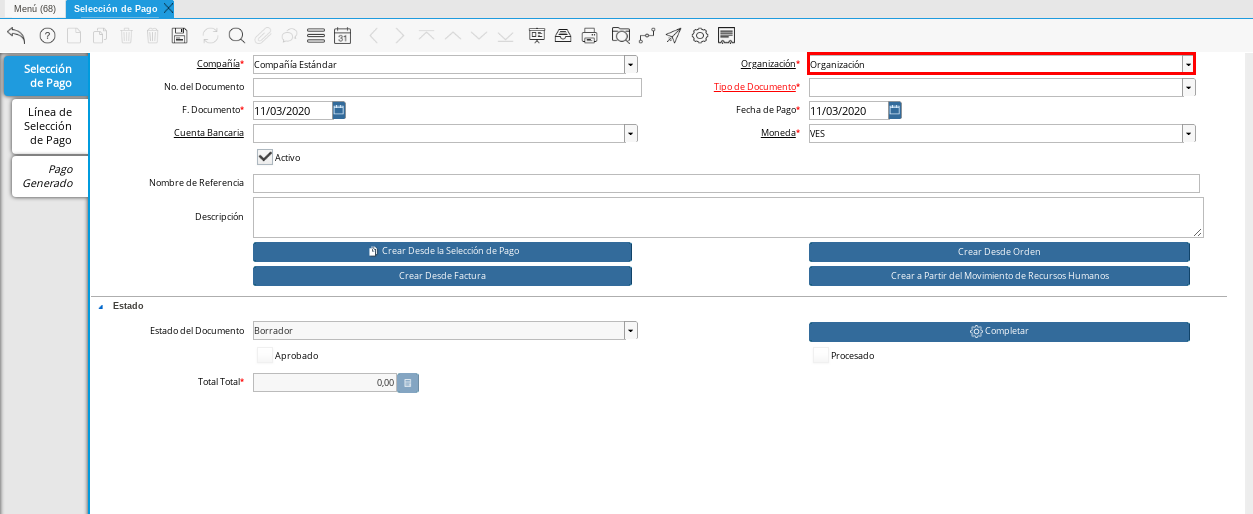Click the Tipo de Documento label link
The height and width of the screenshot is (514, 1253).
click(x=754, y=87)
